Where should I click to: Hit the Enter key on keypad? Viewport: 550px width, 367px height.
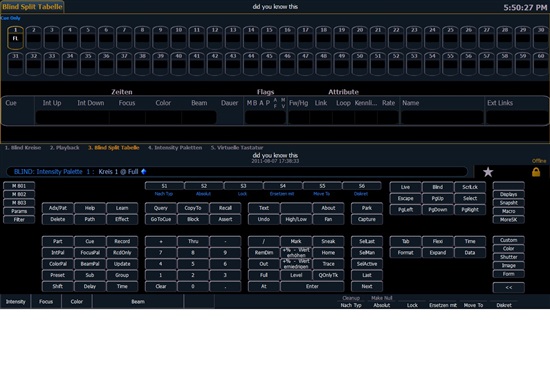(312, 286)
